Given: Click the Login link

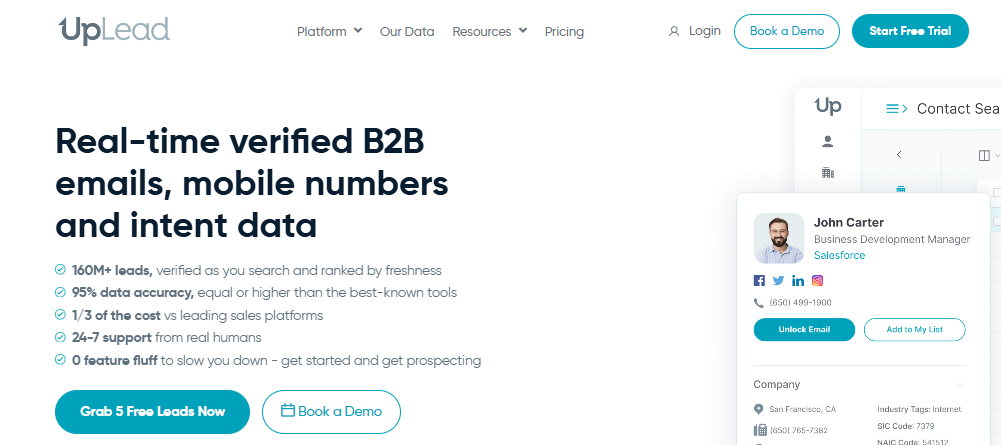Looking at the screenshot, I should [695, 31].
